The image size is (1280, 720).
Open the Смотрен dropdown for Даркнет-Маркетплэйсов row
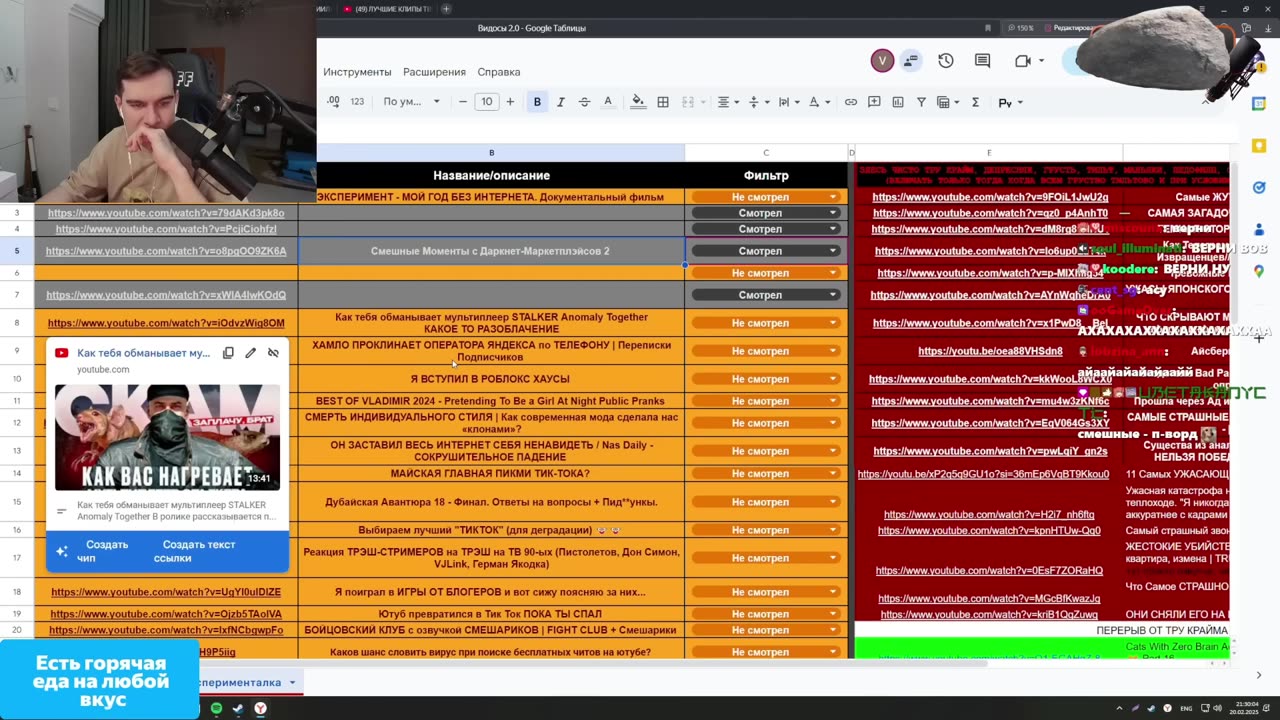click(766, 251)
